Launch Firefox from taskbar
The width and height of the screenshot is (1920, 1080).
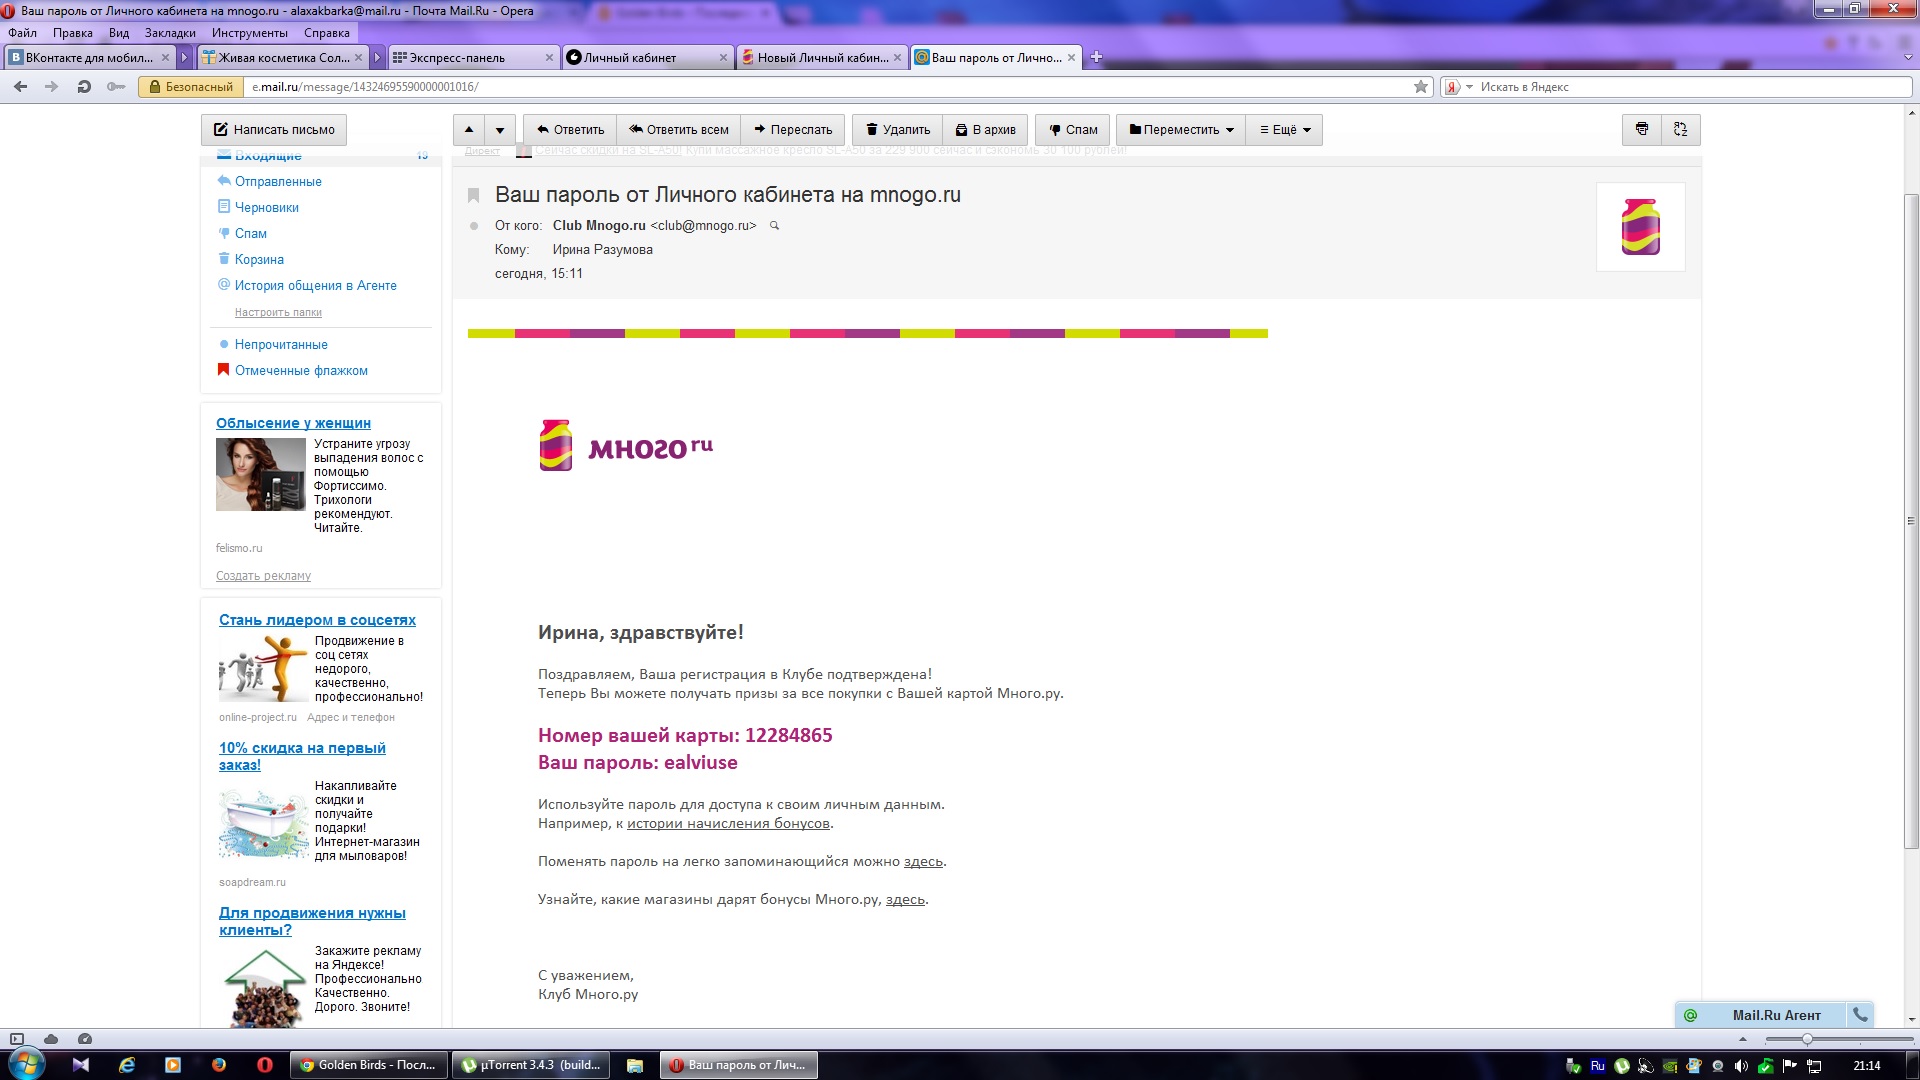tap(219, 1065)
